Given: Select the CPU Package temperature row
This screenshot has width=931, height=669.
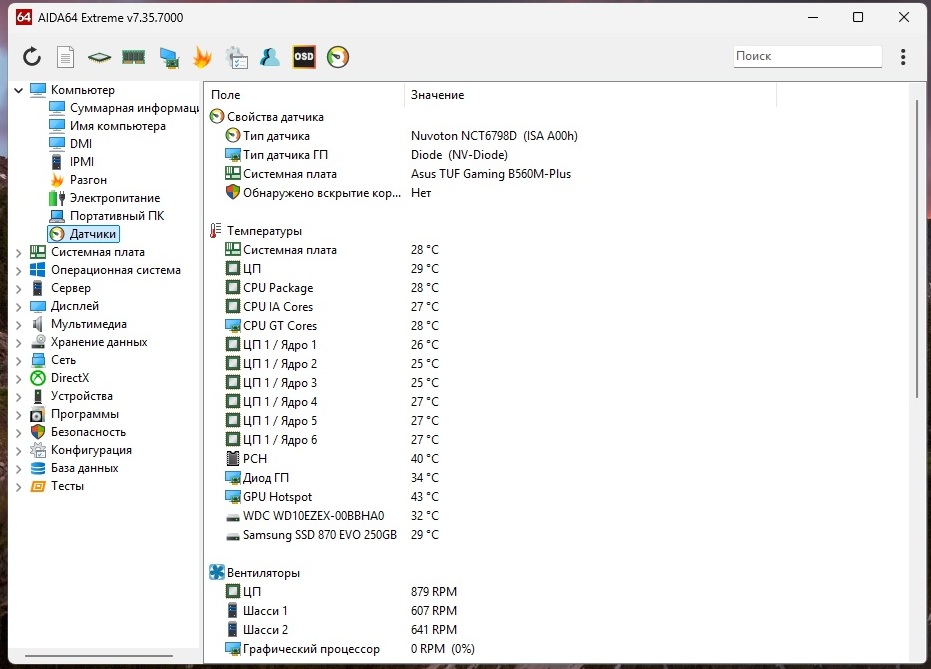Looking at the screenshot, I should pos(331,288).
